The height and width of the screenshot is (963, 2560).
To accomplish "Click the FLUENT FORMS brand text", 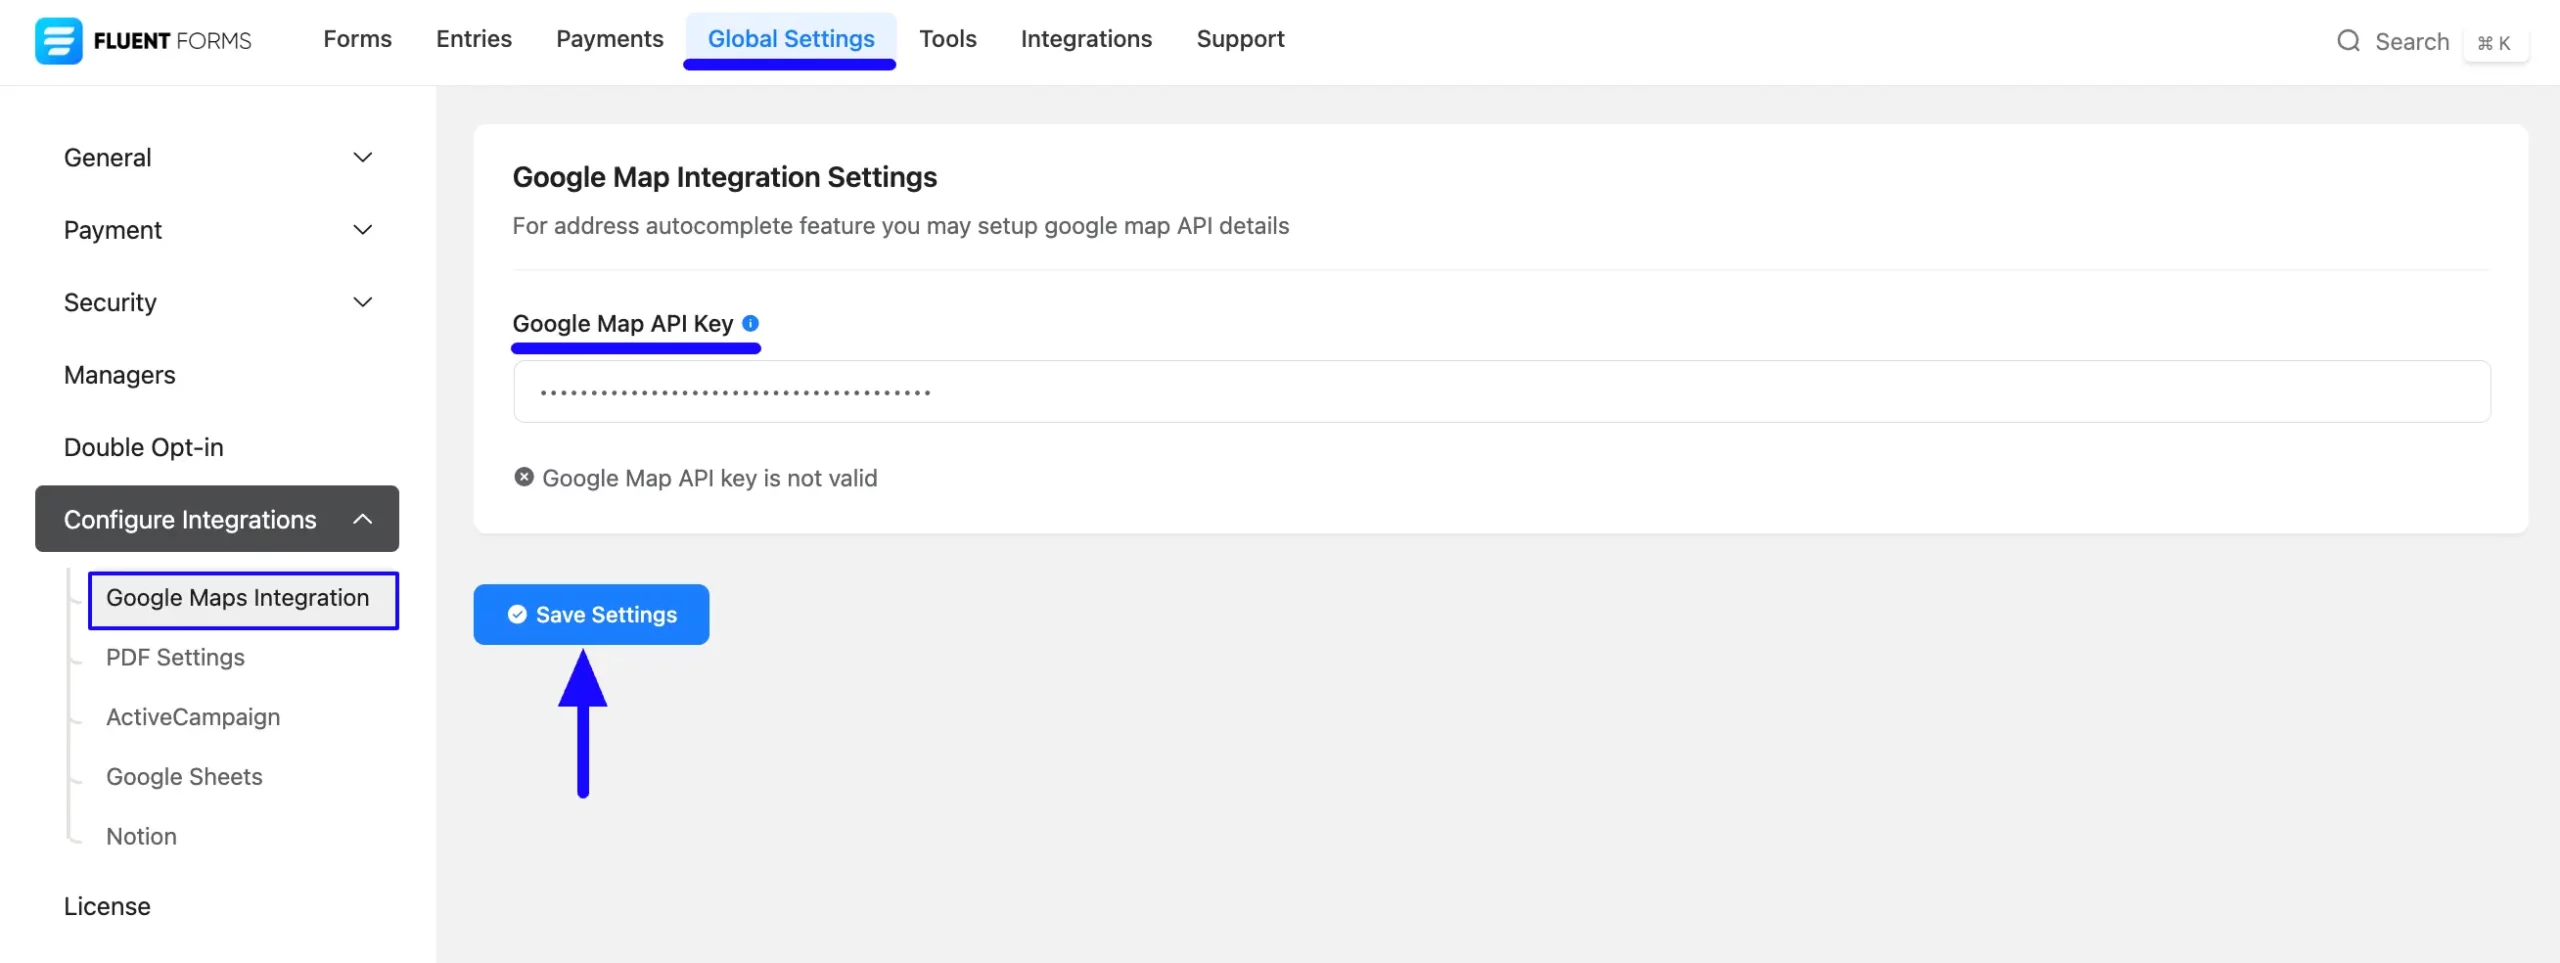I will click(172, 41).
